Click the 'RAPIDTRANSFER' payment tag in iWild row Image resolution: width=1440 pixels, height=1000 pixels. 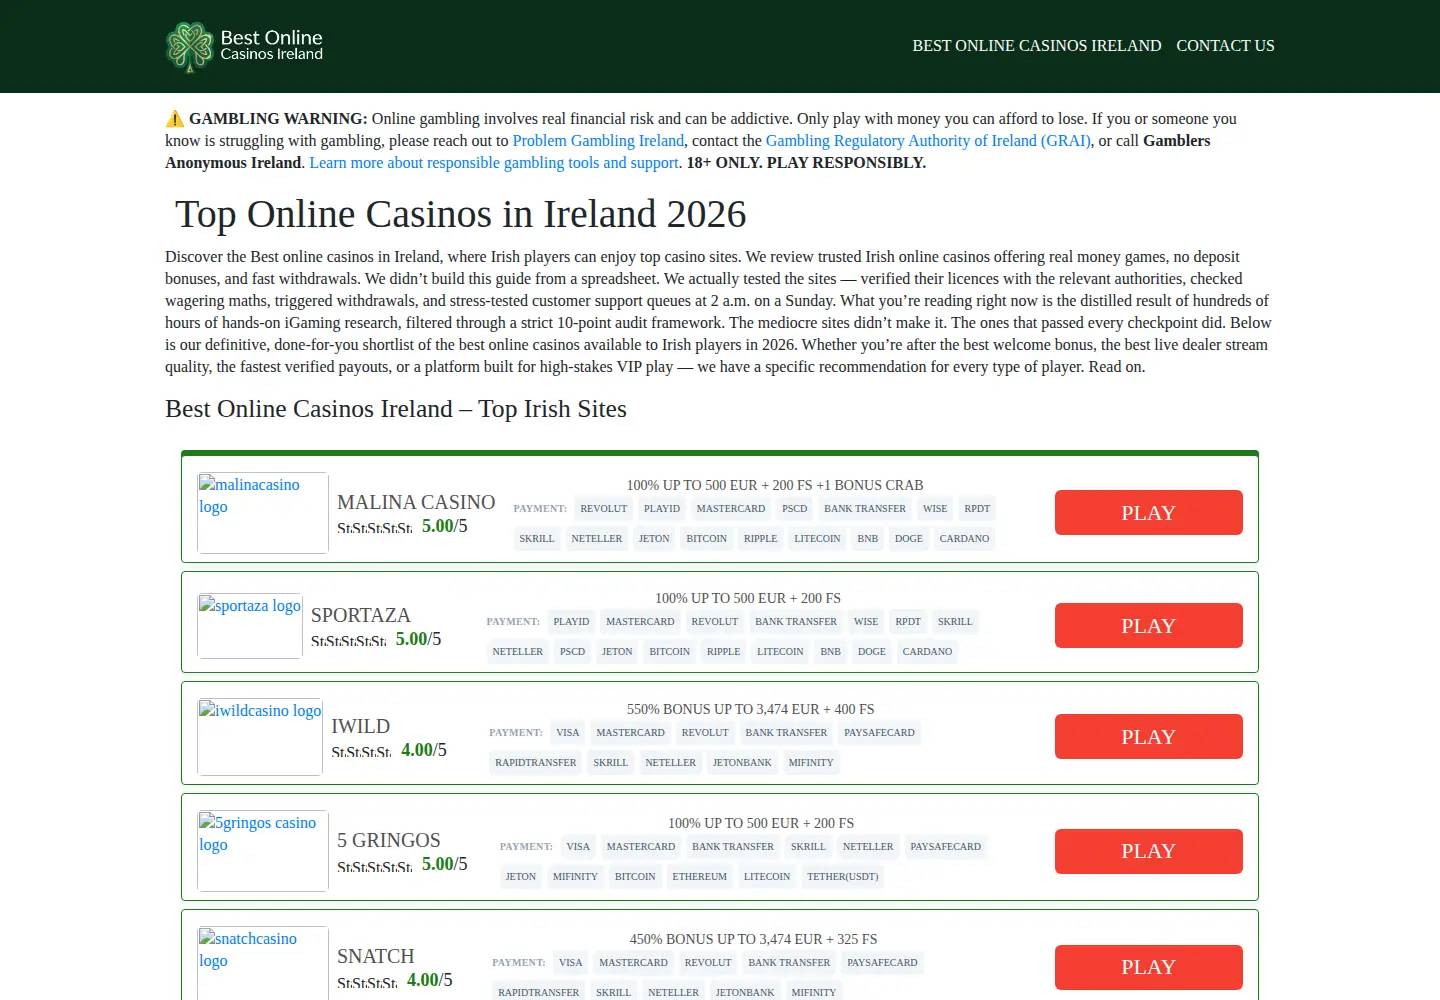click(x=536, y=763)
